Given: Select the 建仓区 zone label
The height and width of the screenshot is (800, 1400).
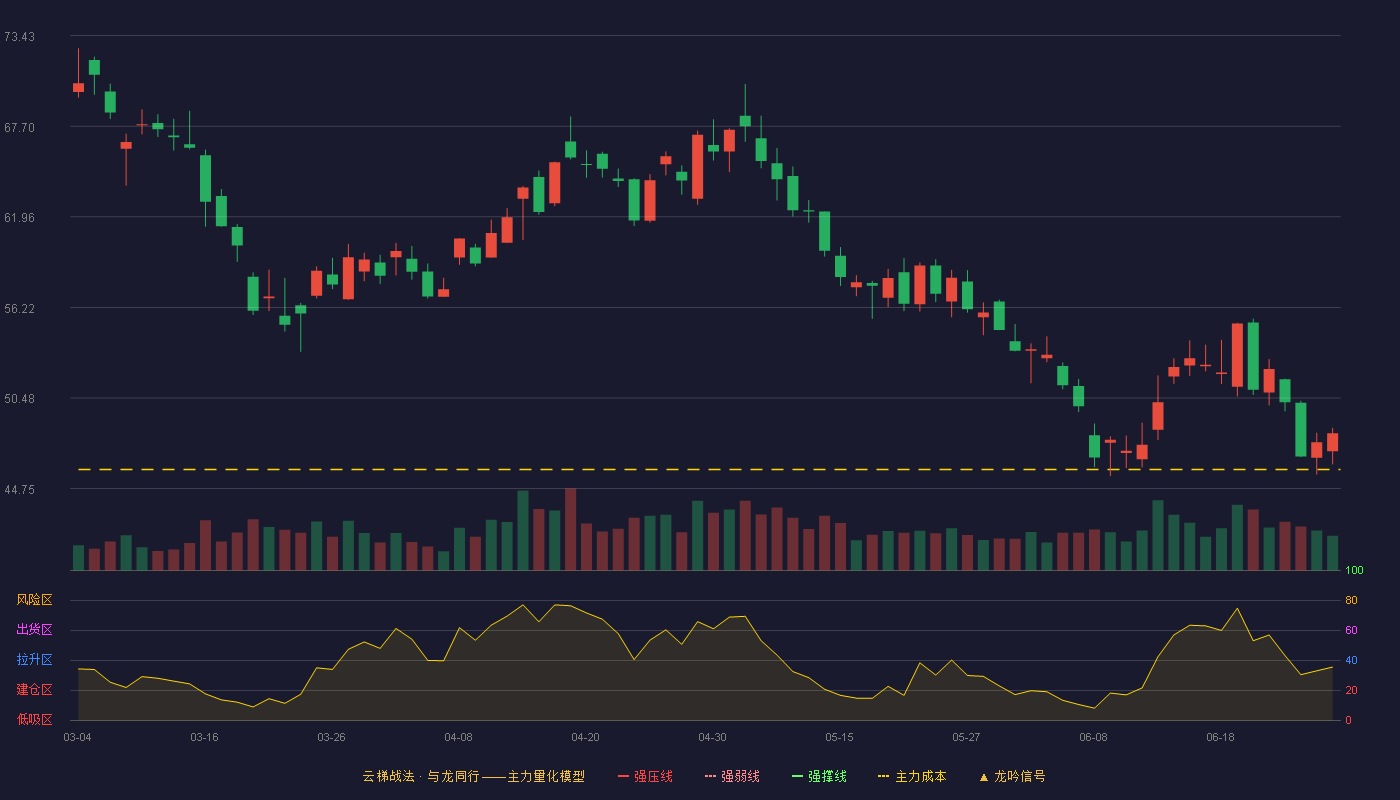Looking at the screenshot, I should click(34, 690).
